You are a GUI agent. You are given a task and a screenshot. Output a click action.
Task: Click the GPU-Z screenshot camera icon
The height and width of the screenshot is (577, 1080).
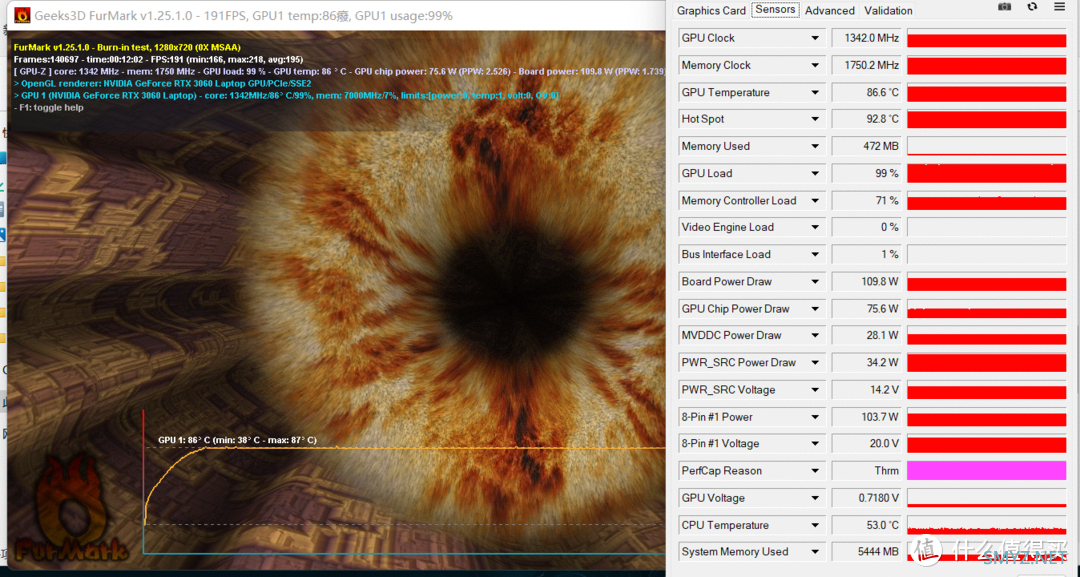pyautogui.click(x=1004, y=7)
